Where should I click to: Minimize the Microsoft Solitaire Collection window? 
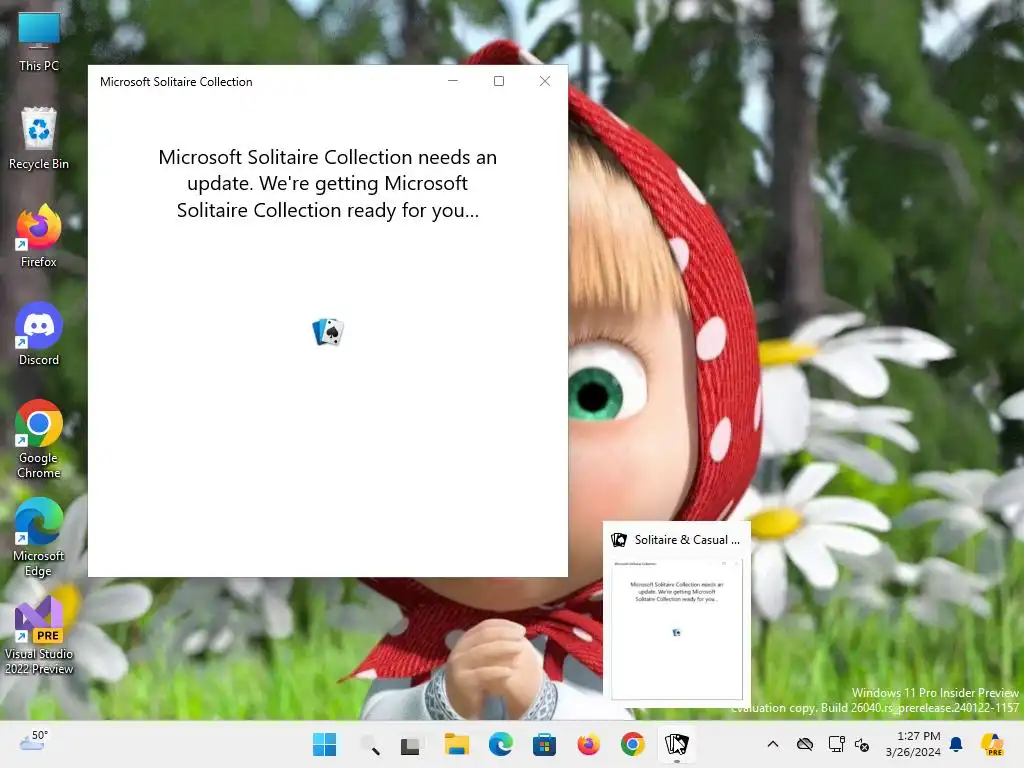click(x=453, y=81)
